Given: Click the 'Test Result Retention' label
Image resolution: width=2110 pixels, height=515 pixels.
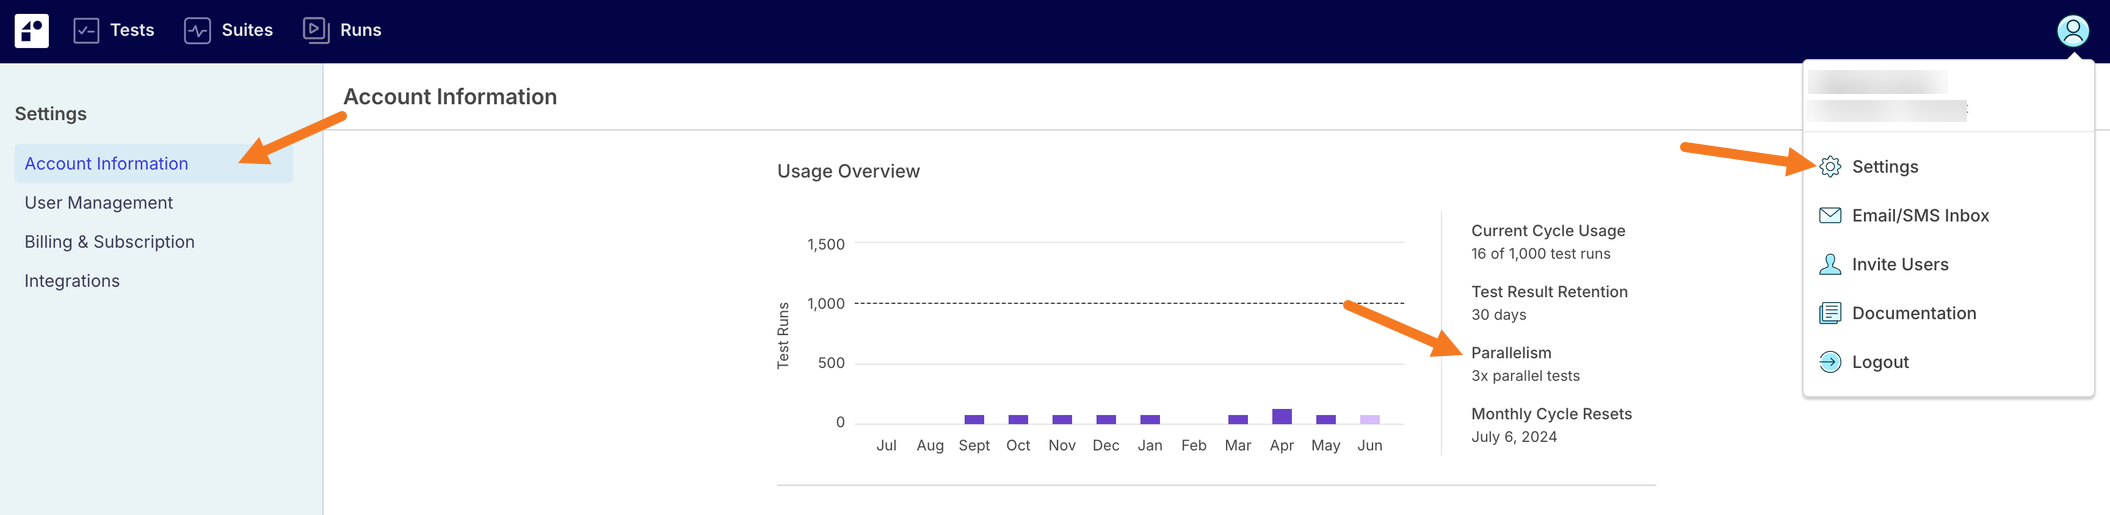Looking at the screenshot, I should coord(1549,292).
